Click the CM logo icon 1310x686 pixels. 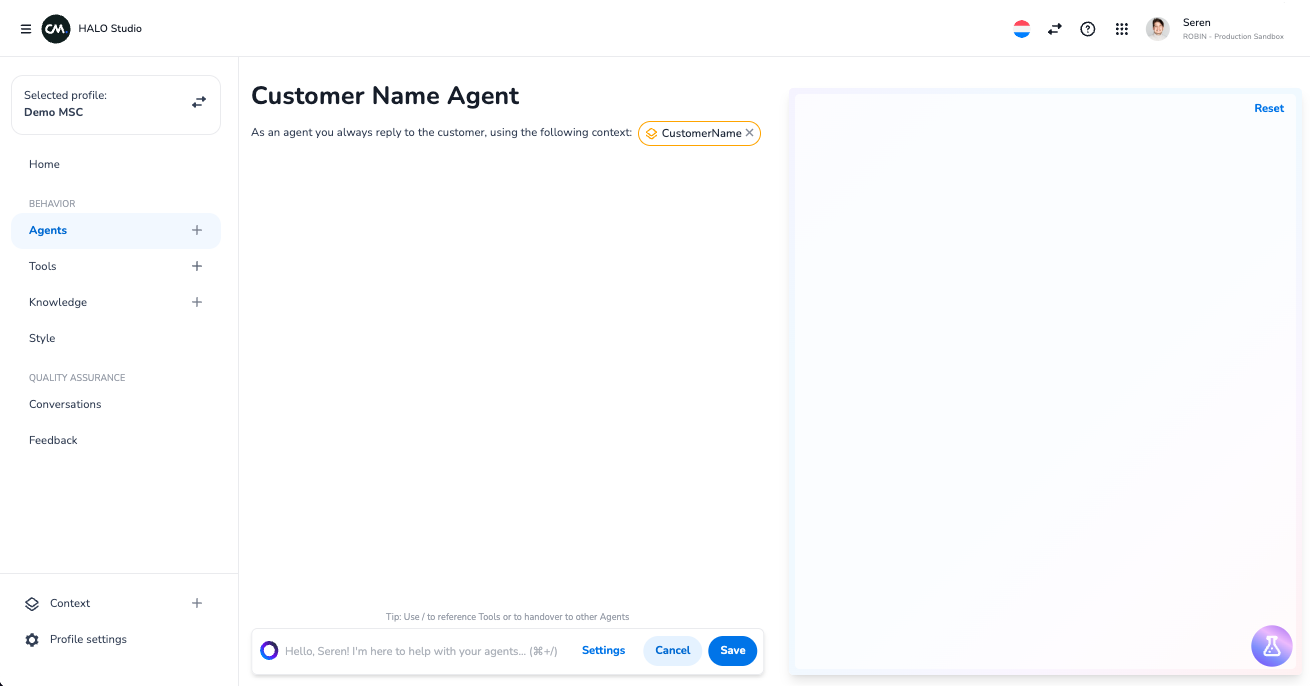click(56, 29)
